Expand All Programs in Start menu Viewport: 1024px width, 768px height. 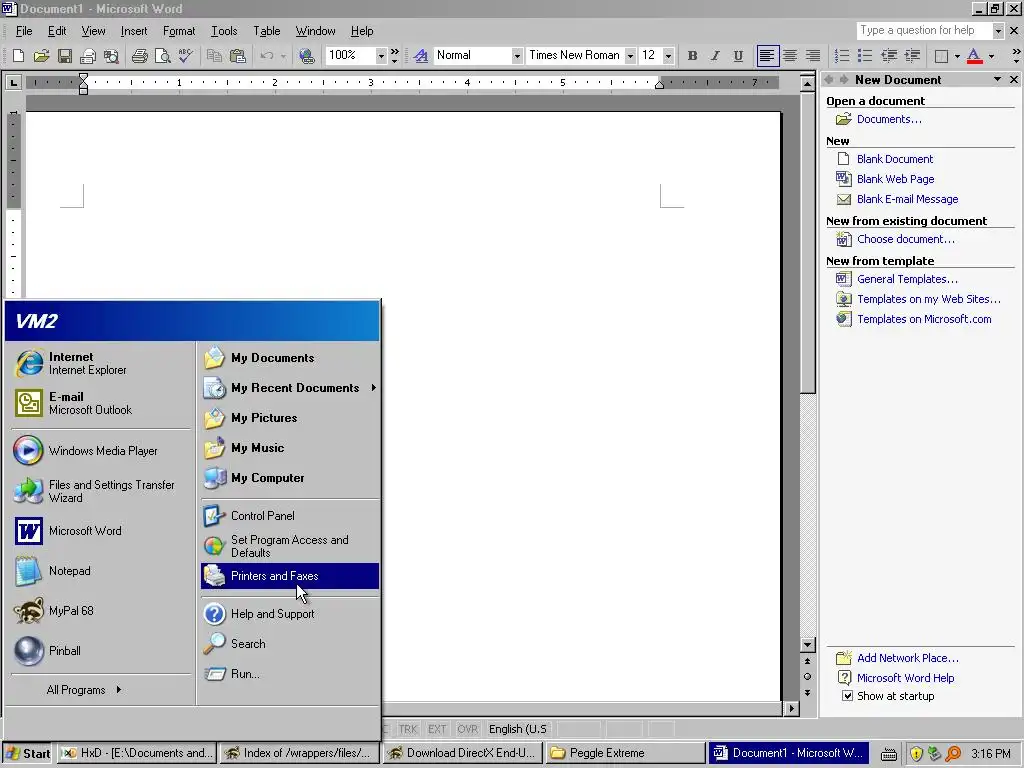tap(84, 690)
